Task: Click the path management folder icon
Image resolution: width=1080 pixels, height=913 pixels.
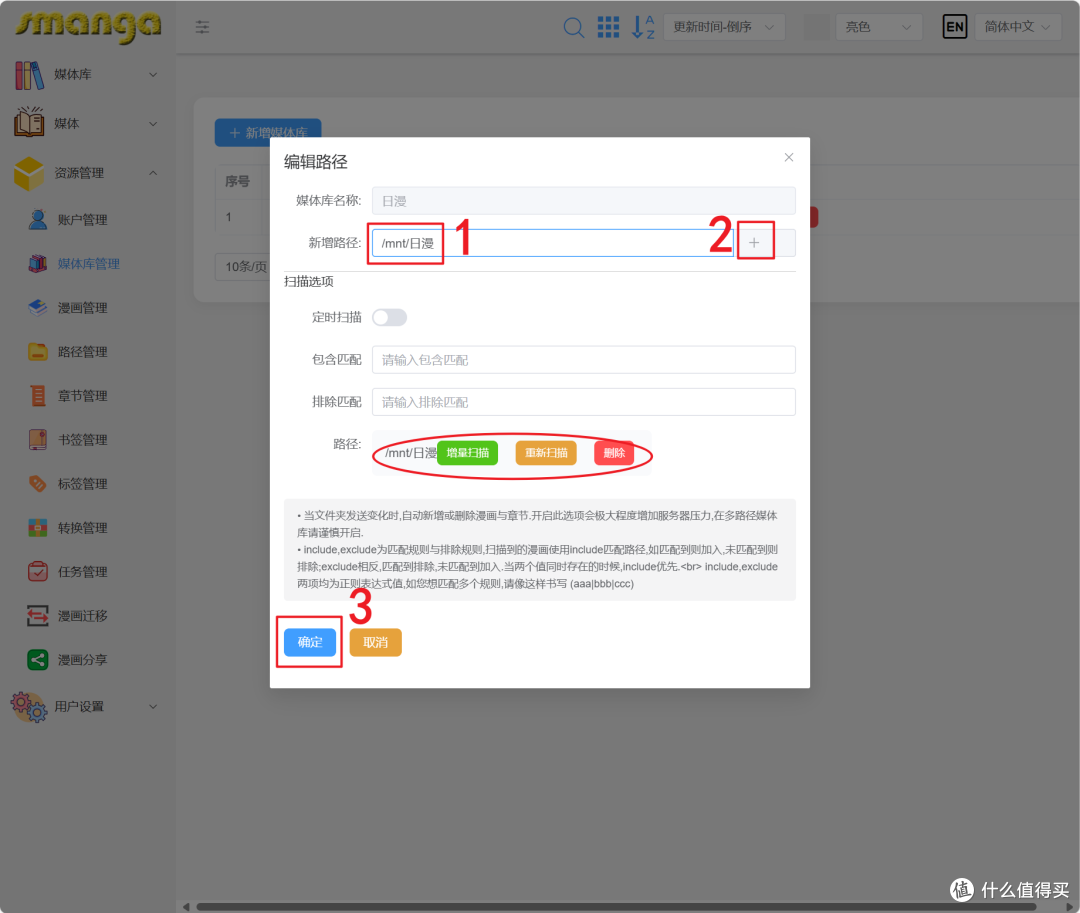Action: click(38, 352)
